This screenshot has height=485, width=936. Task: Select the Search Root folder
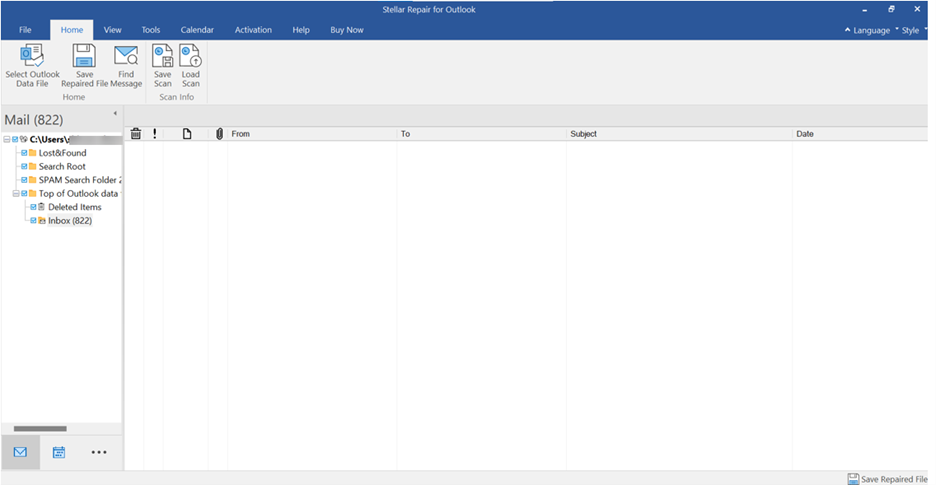coord(62,167)
